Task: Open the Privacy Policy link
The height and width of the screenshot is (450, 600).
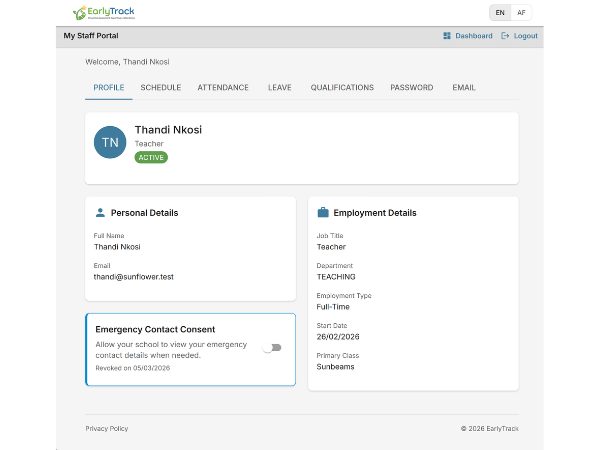Action: [x=107, y=429]
